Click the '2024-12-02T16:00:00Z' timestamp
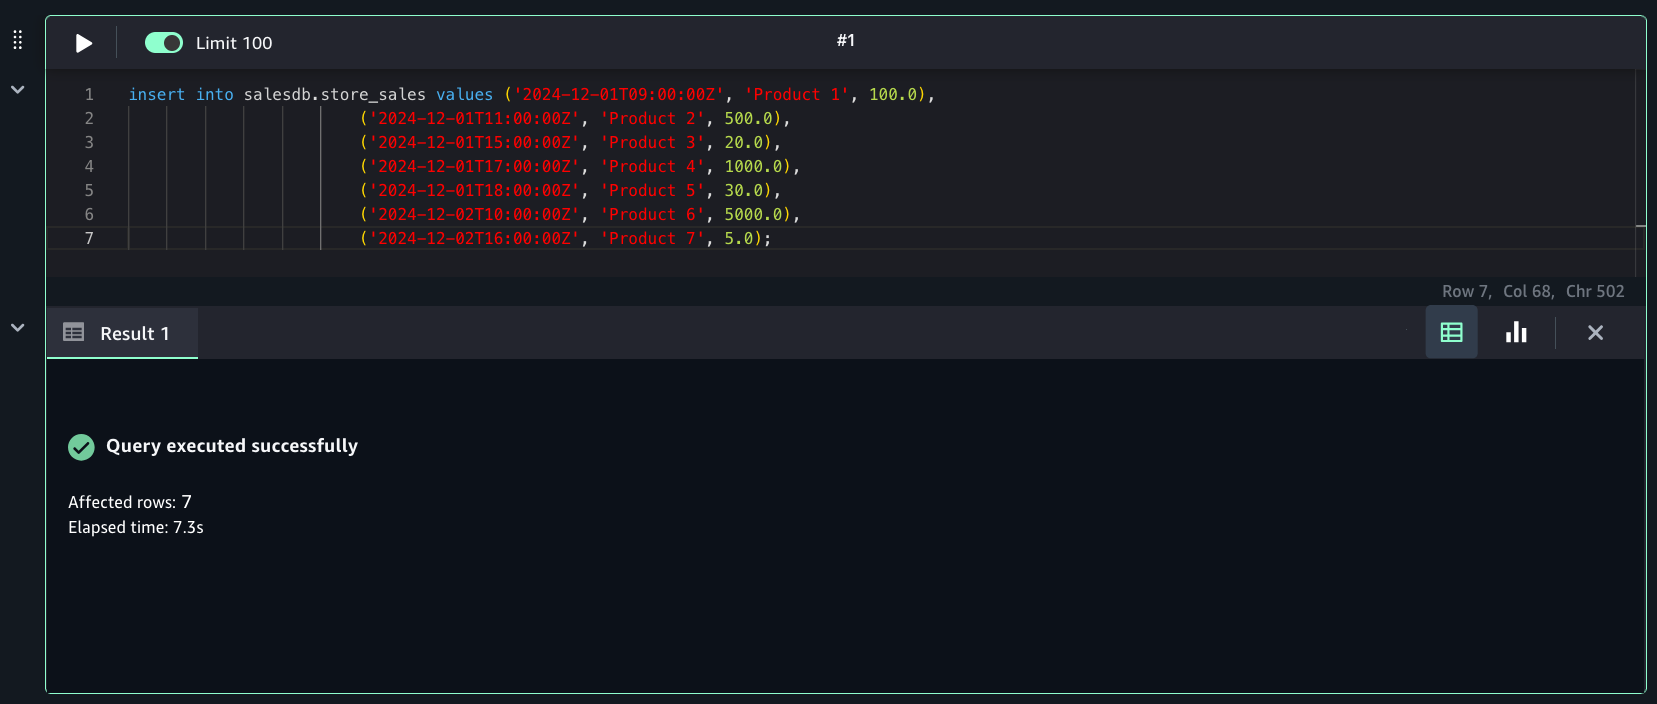The width and height of the screenshot is (1657, 704). [x=475, y=238]
